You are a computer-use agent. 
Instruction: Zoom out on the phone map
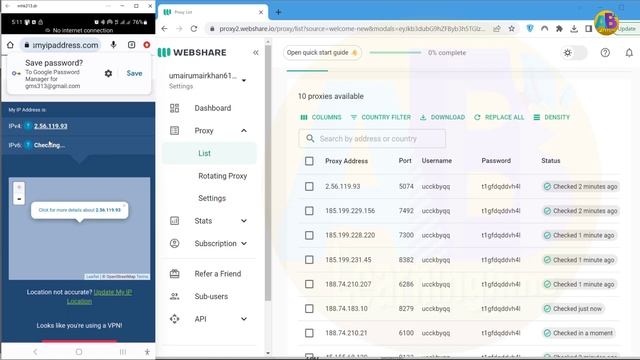click(19, 199)
